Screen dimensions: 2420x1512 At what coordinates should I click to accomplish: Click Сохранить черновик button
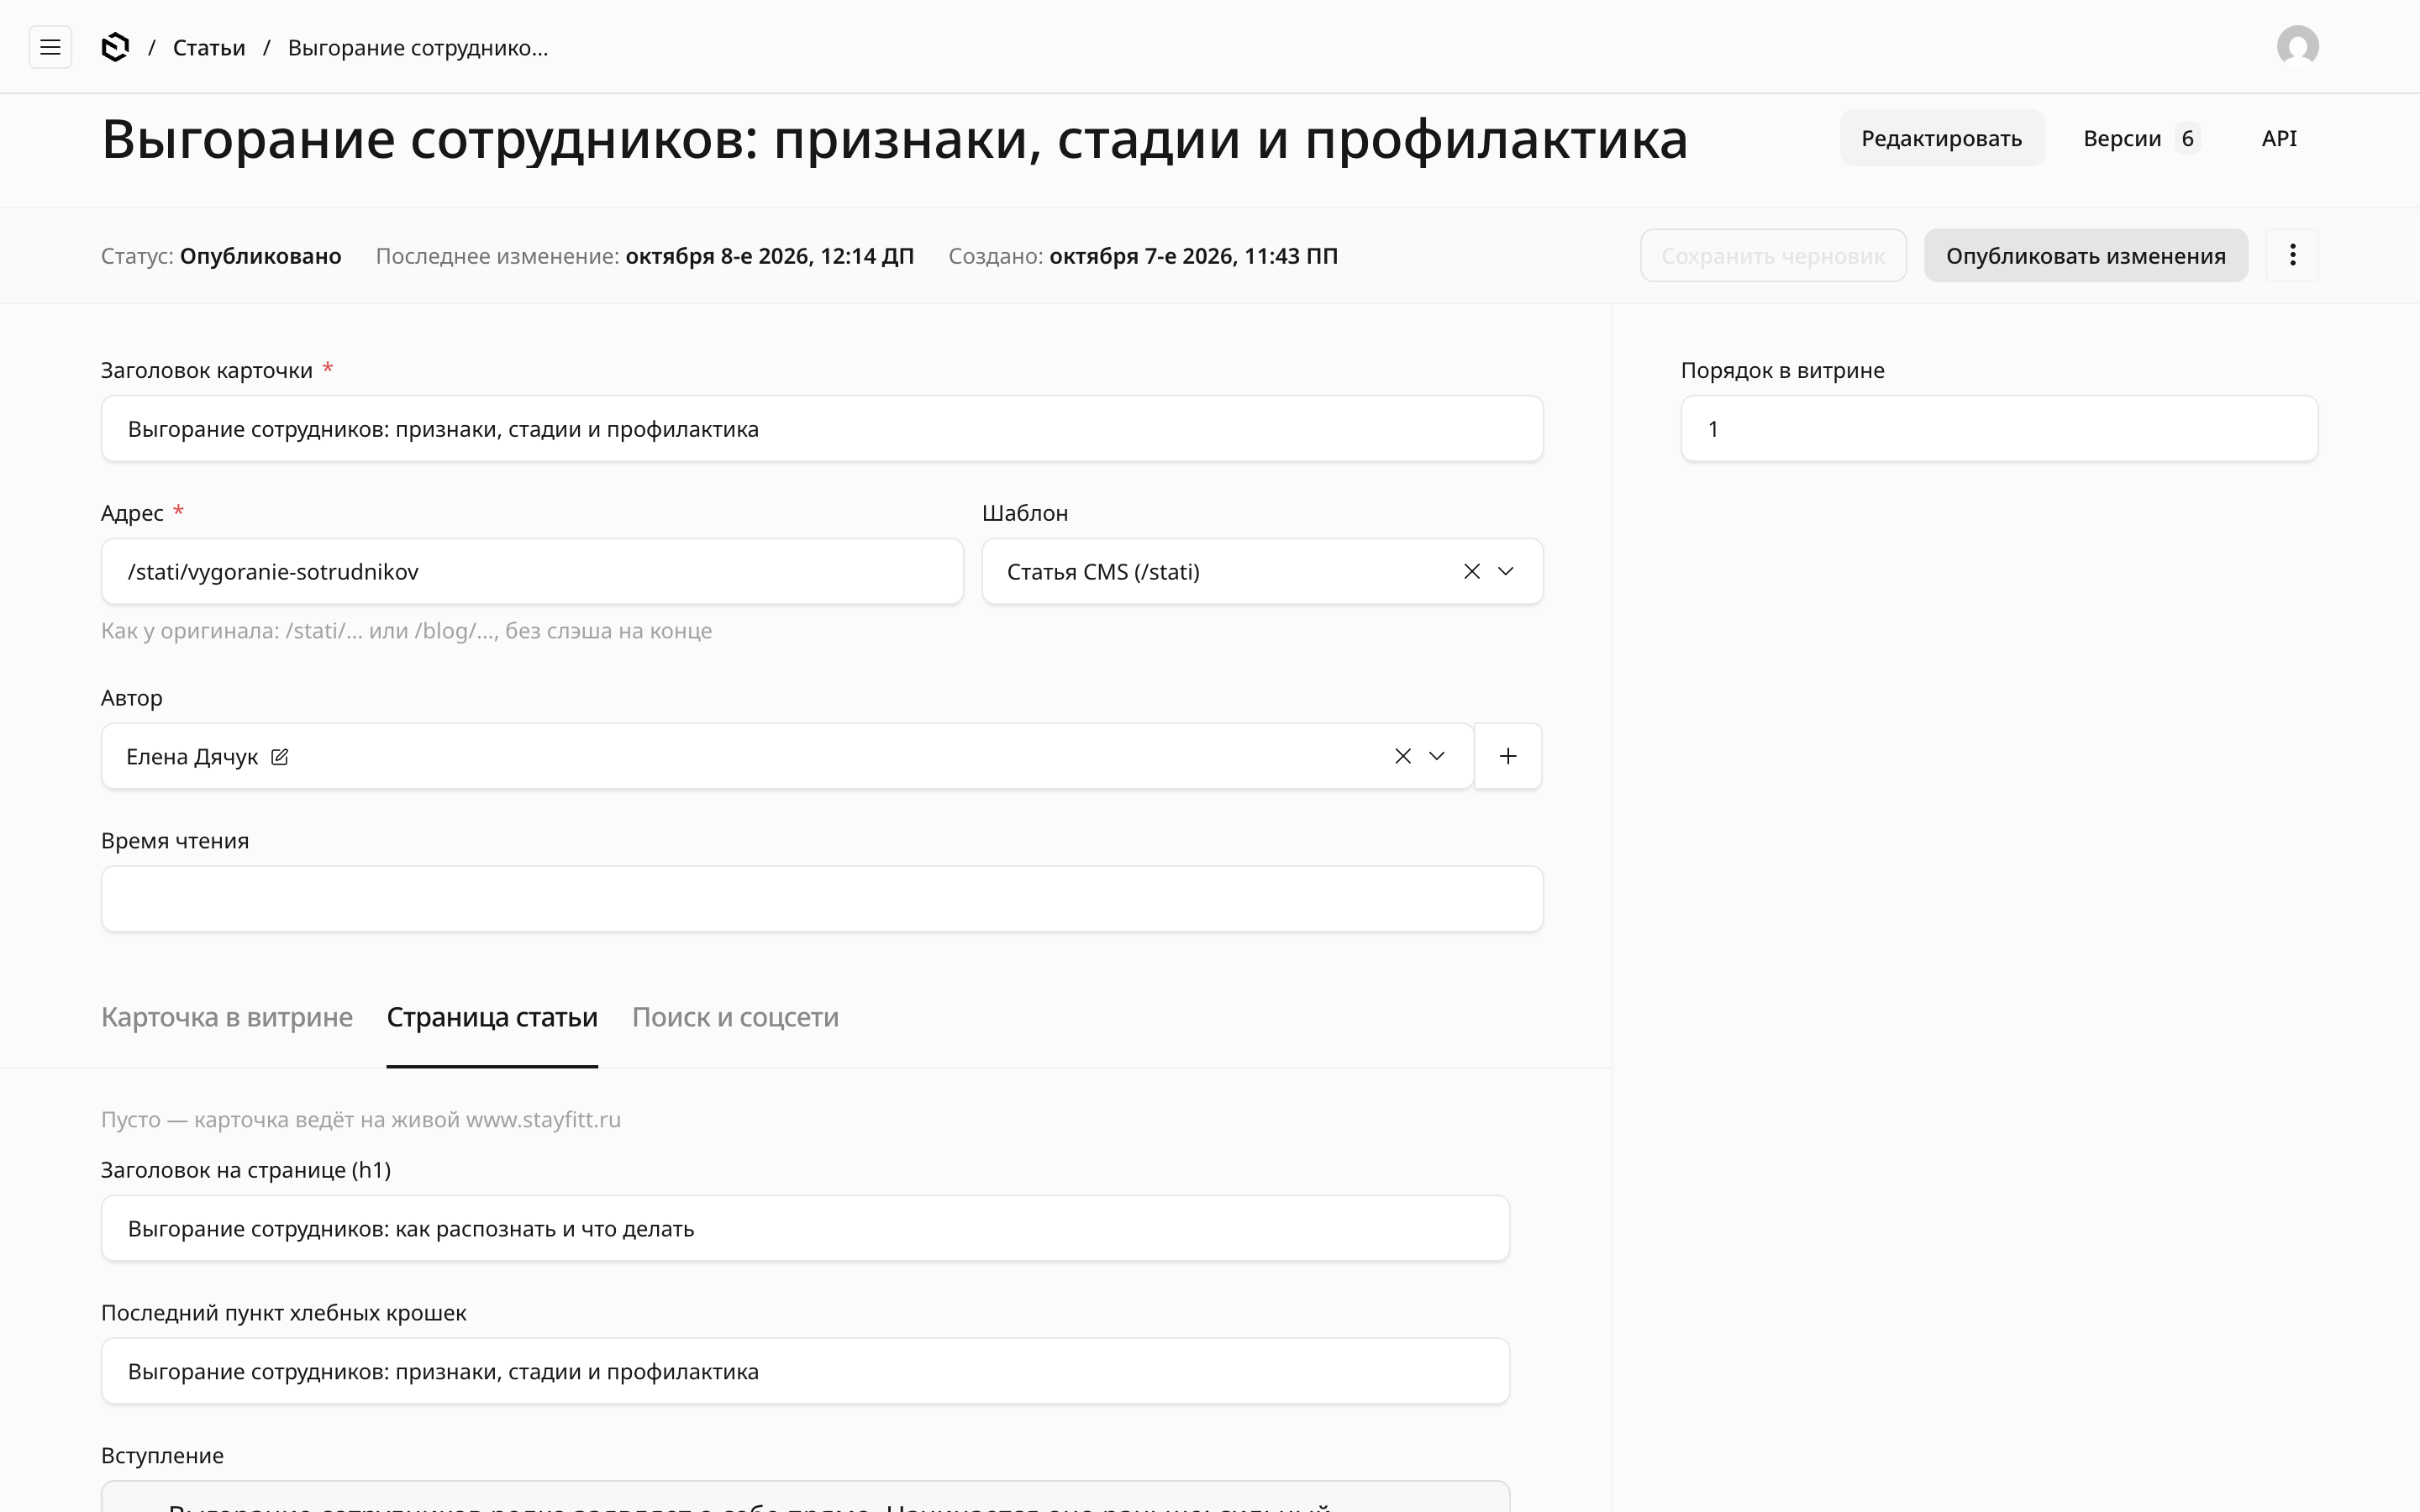(1773, 255)
